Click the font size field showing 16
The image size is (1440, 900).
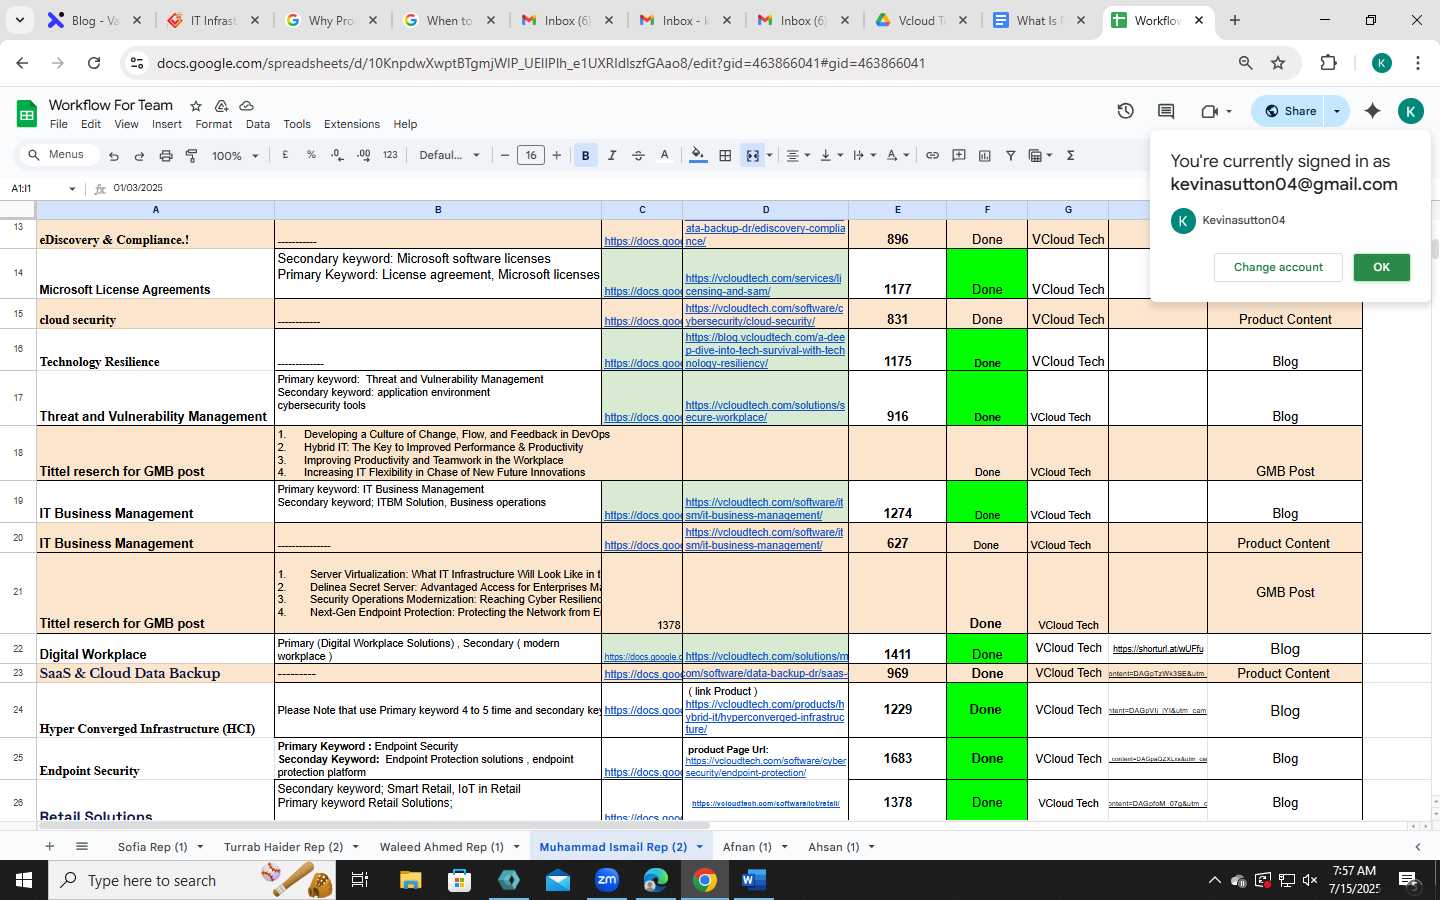pyautogui.click(x=531, y=155)
